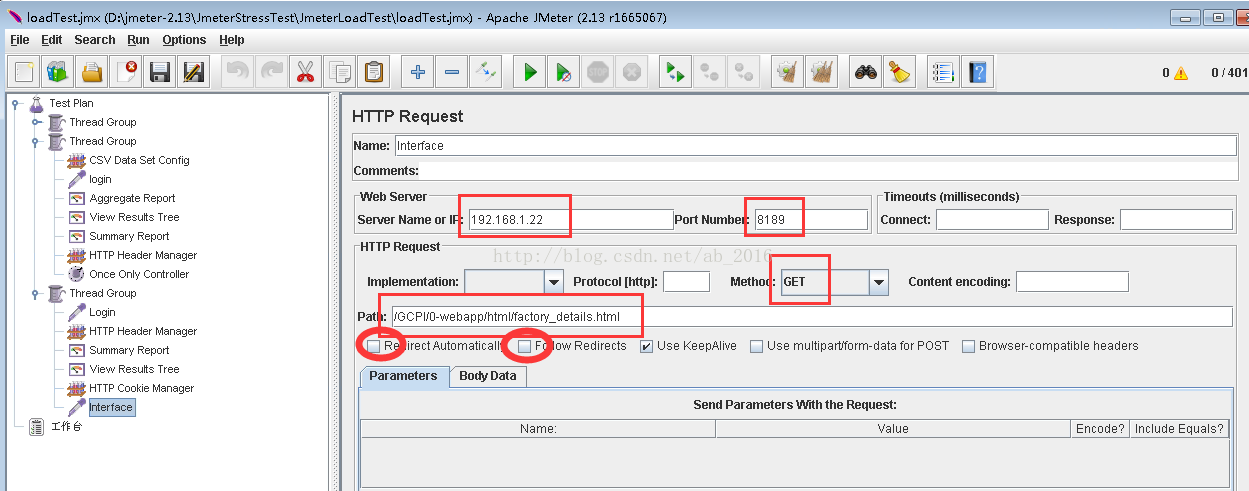Click the Close test plan icon

[126, 72]
